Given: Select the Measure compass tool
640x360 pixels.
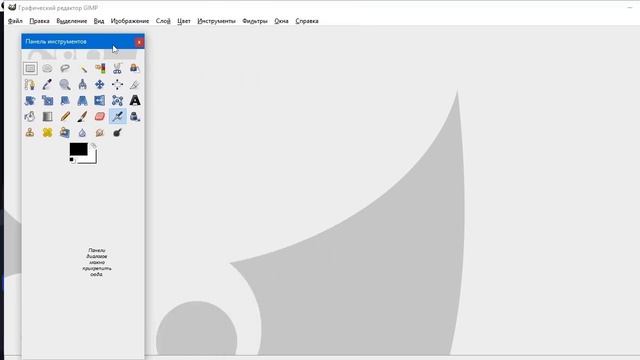Looking at the screenshot, I should click(82, 84).
